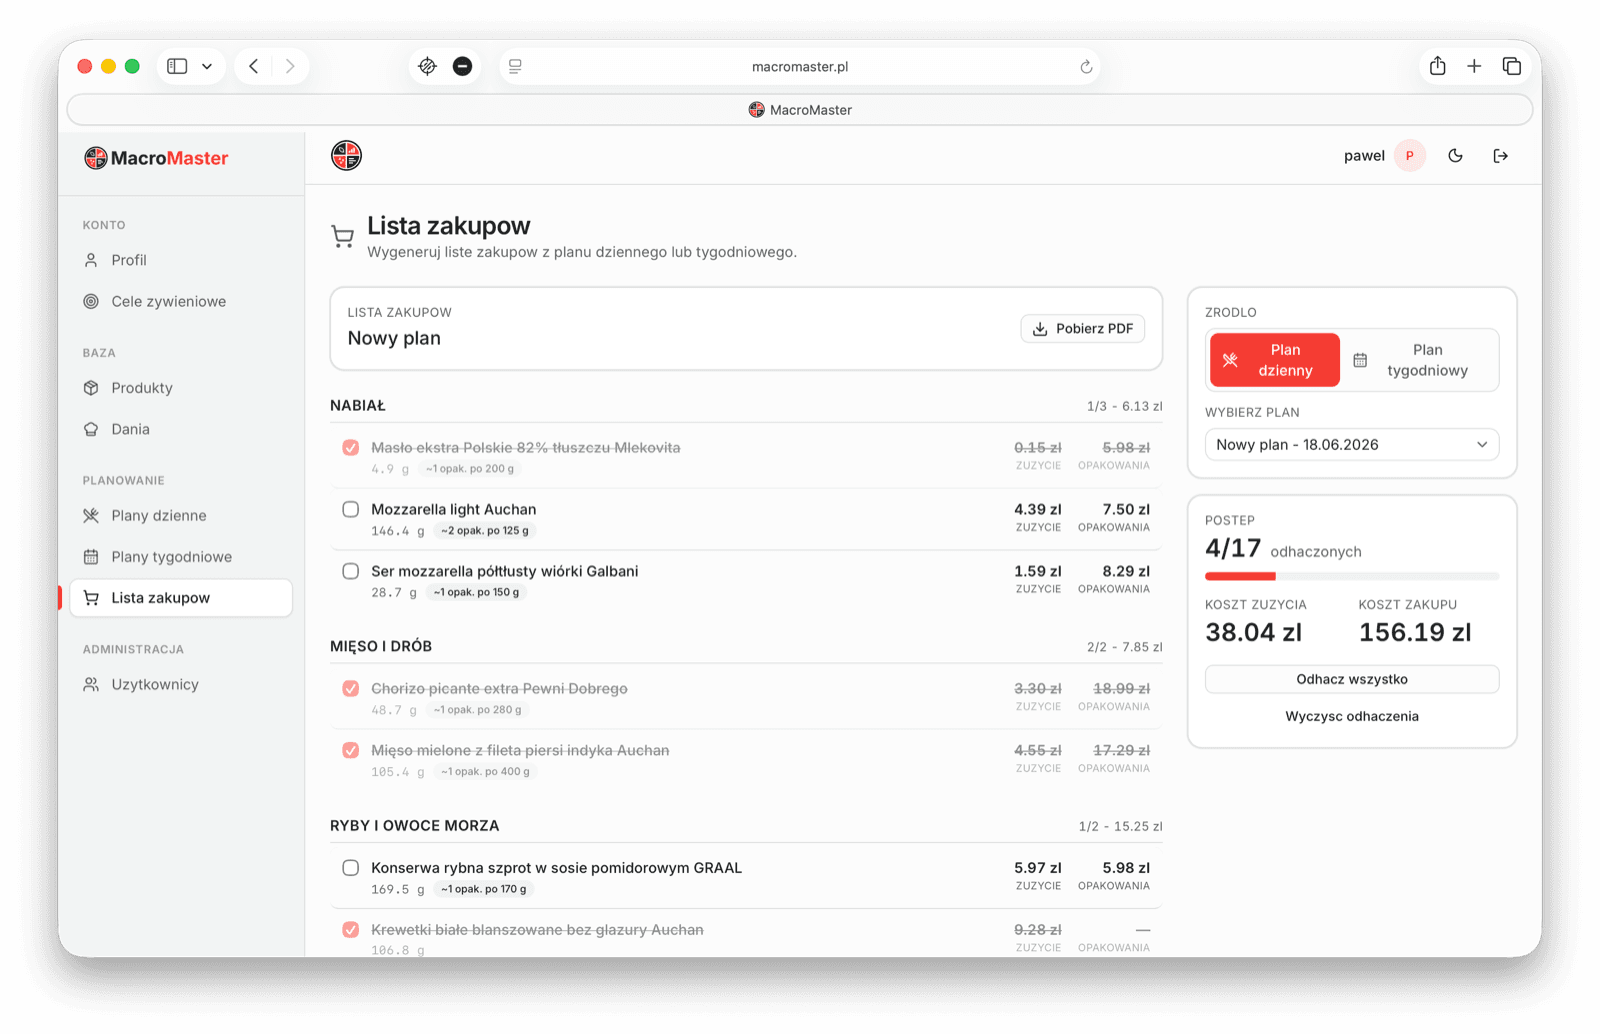This screenshot has width=1600, height=1034.
Task: Open a new tab with the plus icon
Action: click(1474, 66)
